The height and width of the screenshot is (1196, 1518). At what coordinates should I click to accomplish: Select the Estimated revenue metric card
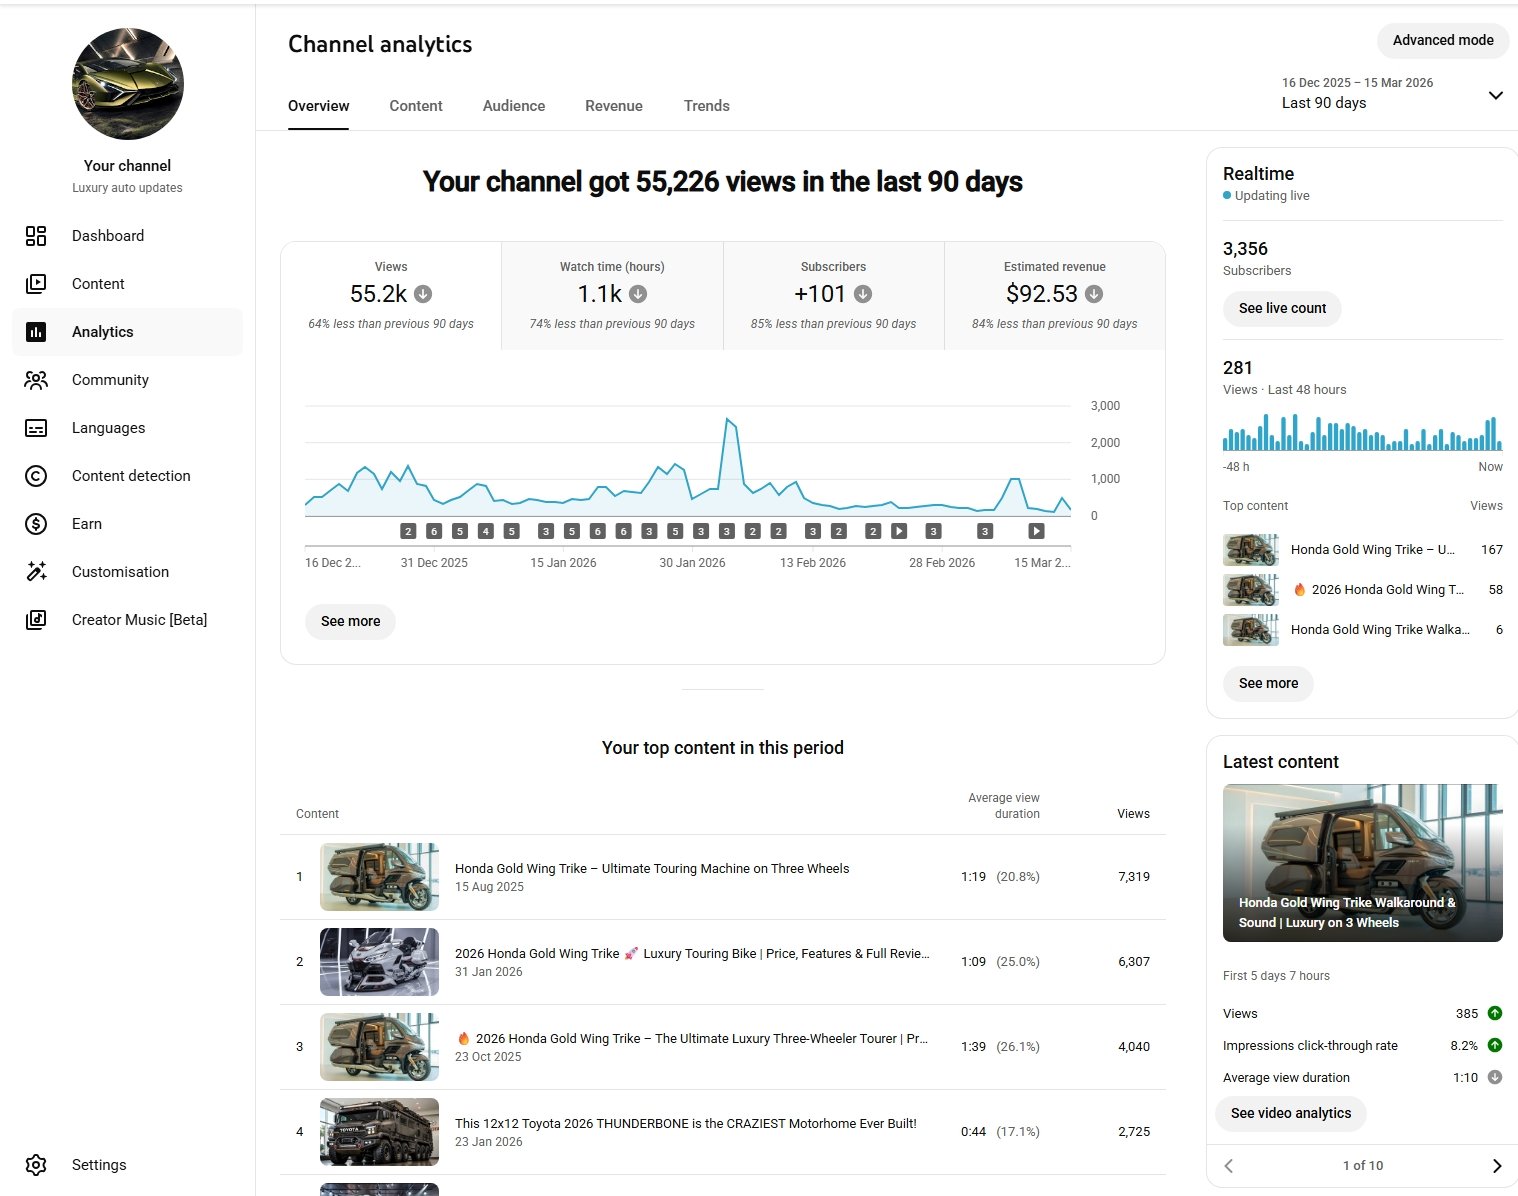pos(1054,295)
